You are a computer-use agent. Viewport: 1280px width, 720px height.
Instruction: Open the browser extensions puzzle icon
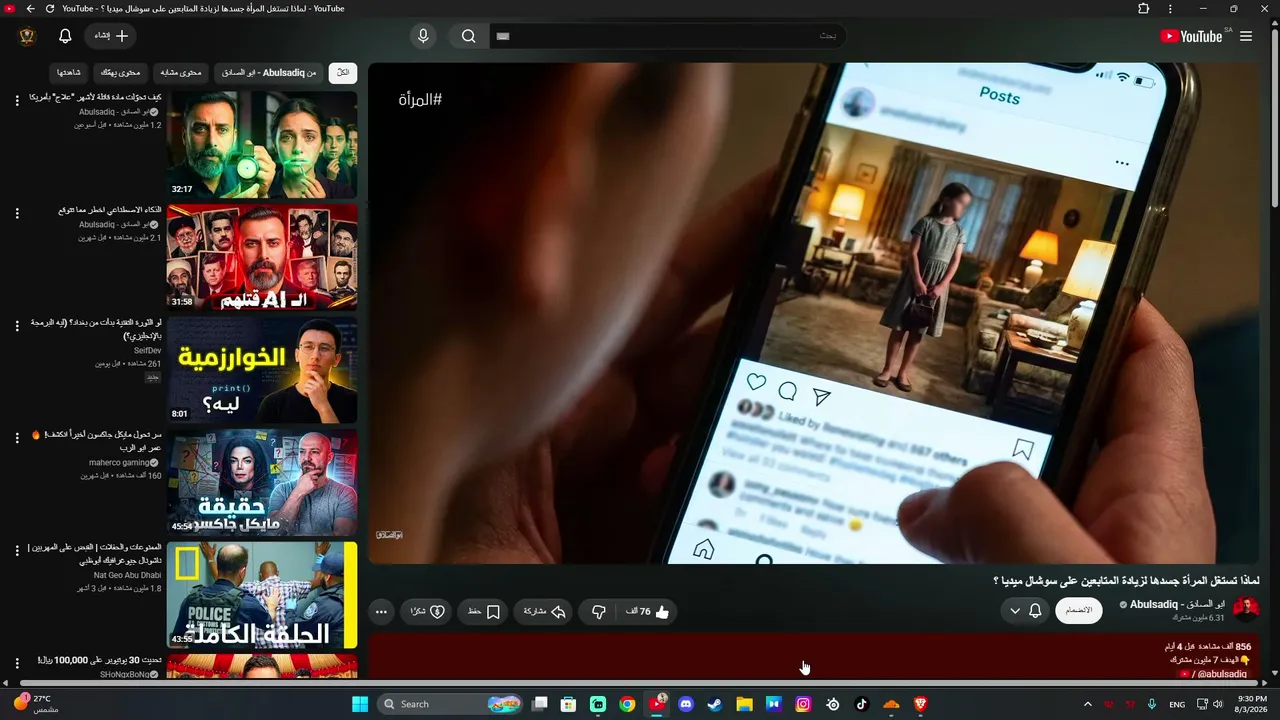tap(1144, 9)
